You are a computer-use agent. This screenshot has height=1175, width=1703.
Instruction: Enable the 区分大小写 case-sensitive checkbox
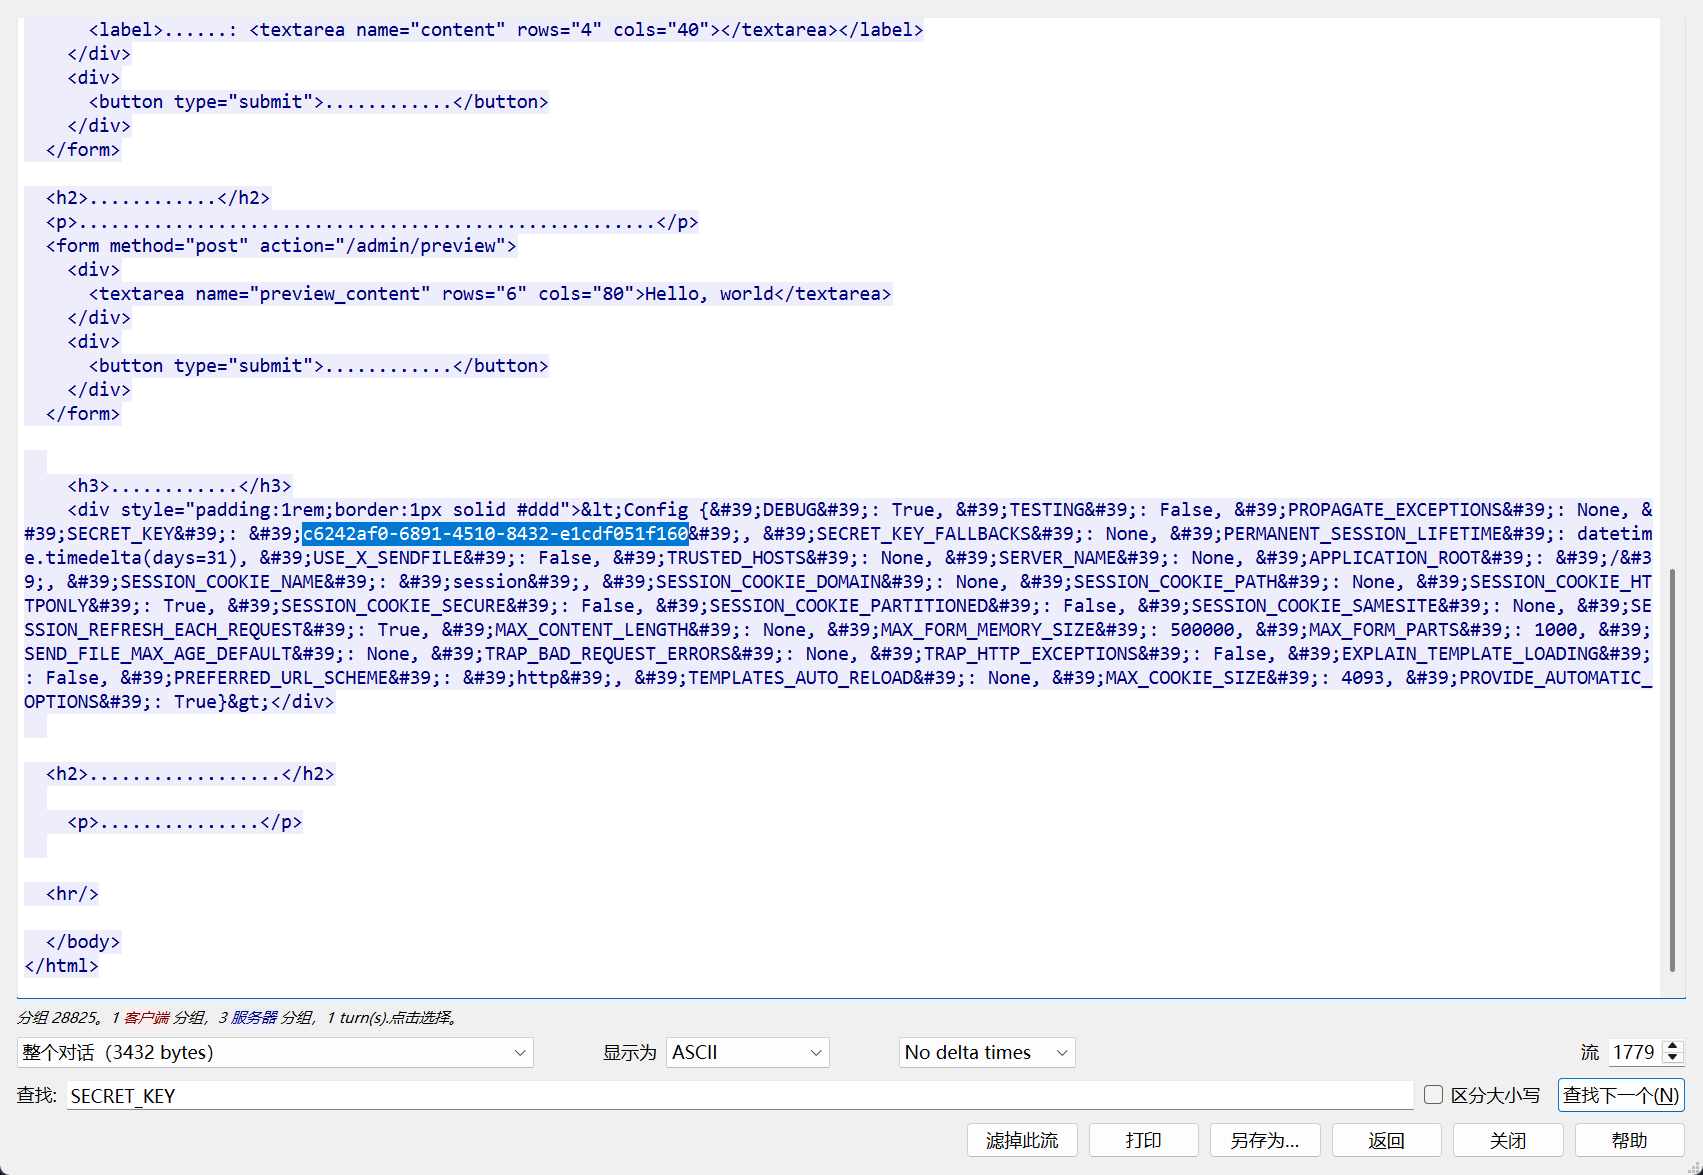point(1433,1095)
